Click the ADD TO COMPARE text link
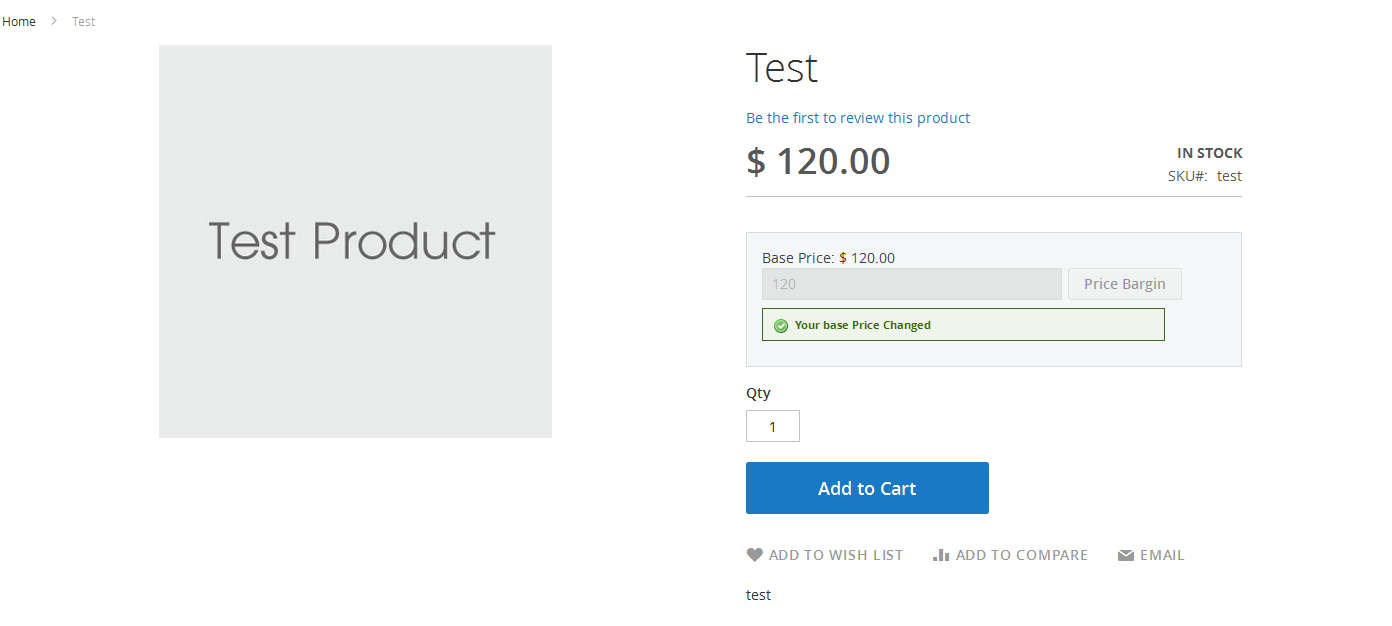This screenshot has height=626, width=1392. (1021, 555)
